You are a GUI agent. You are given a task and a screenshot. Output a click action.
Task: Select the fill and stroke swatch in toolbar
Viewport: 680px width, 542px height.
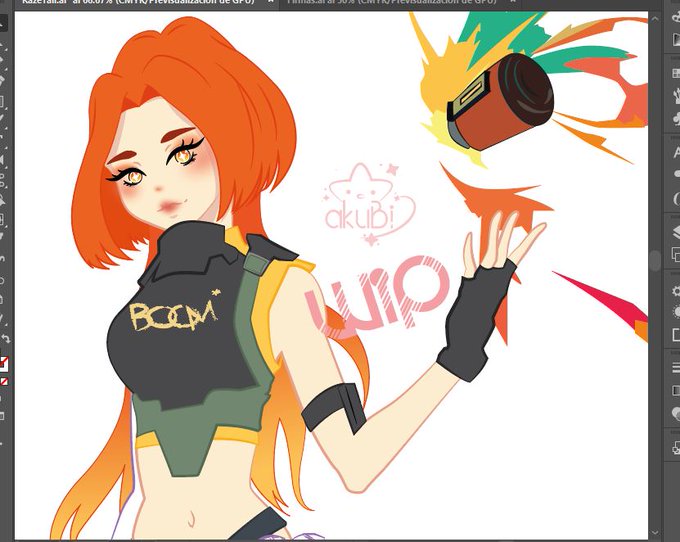(4, 363)
